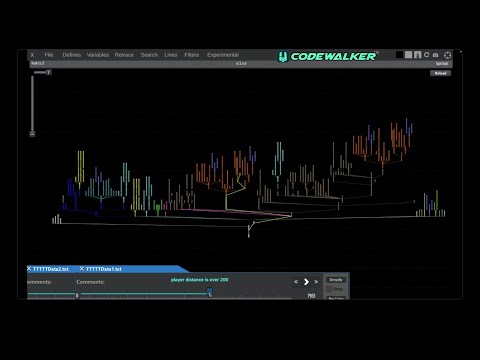Click the refresh arrow icon
Image resolution: width=480 pixels, height=360 pixels.
click(x=426, y=55)
